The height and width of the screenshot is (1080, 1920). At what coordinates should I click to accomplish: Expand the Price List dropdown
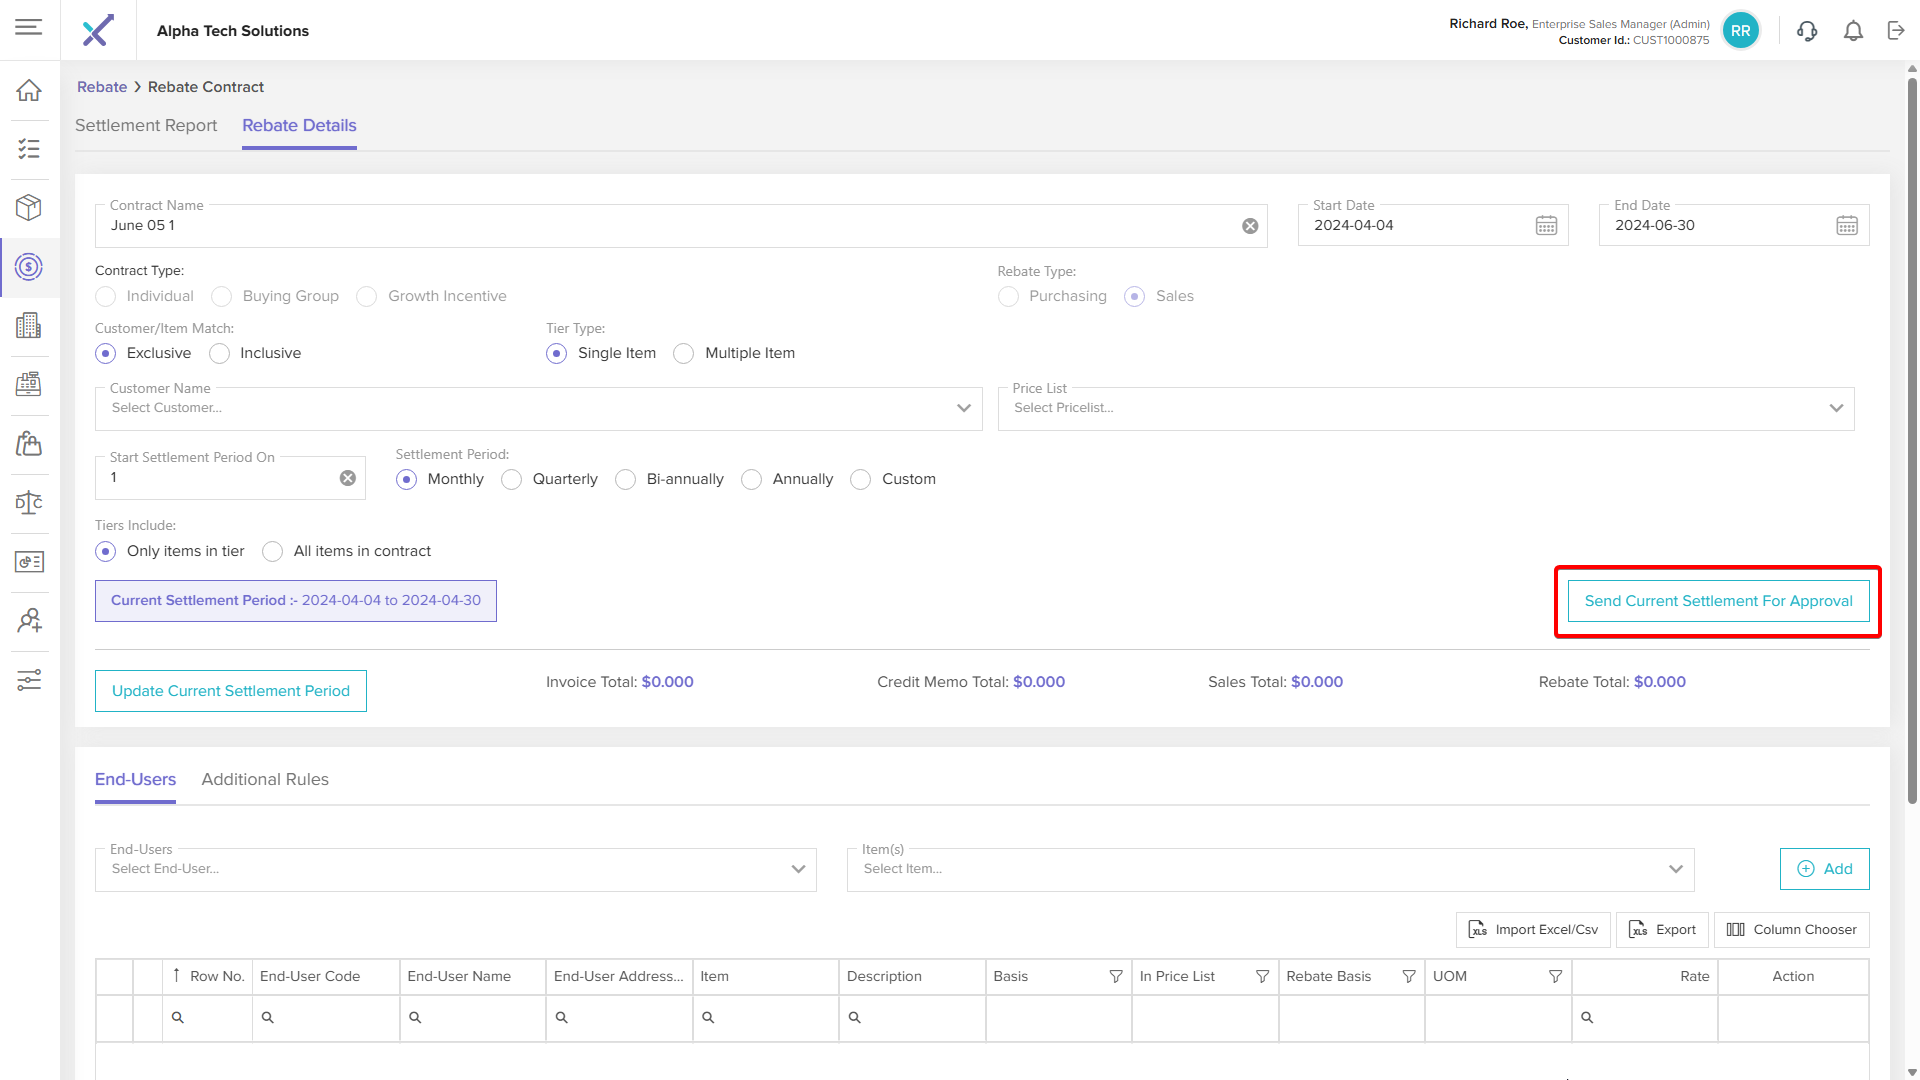coord(1836,408)
